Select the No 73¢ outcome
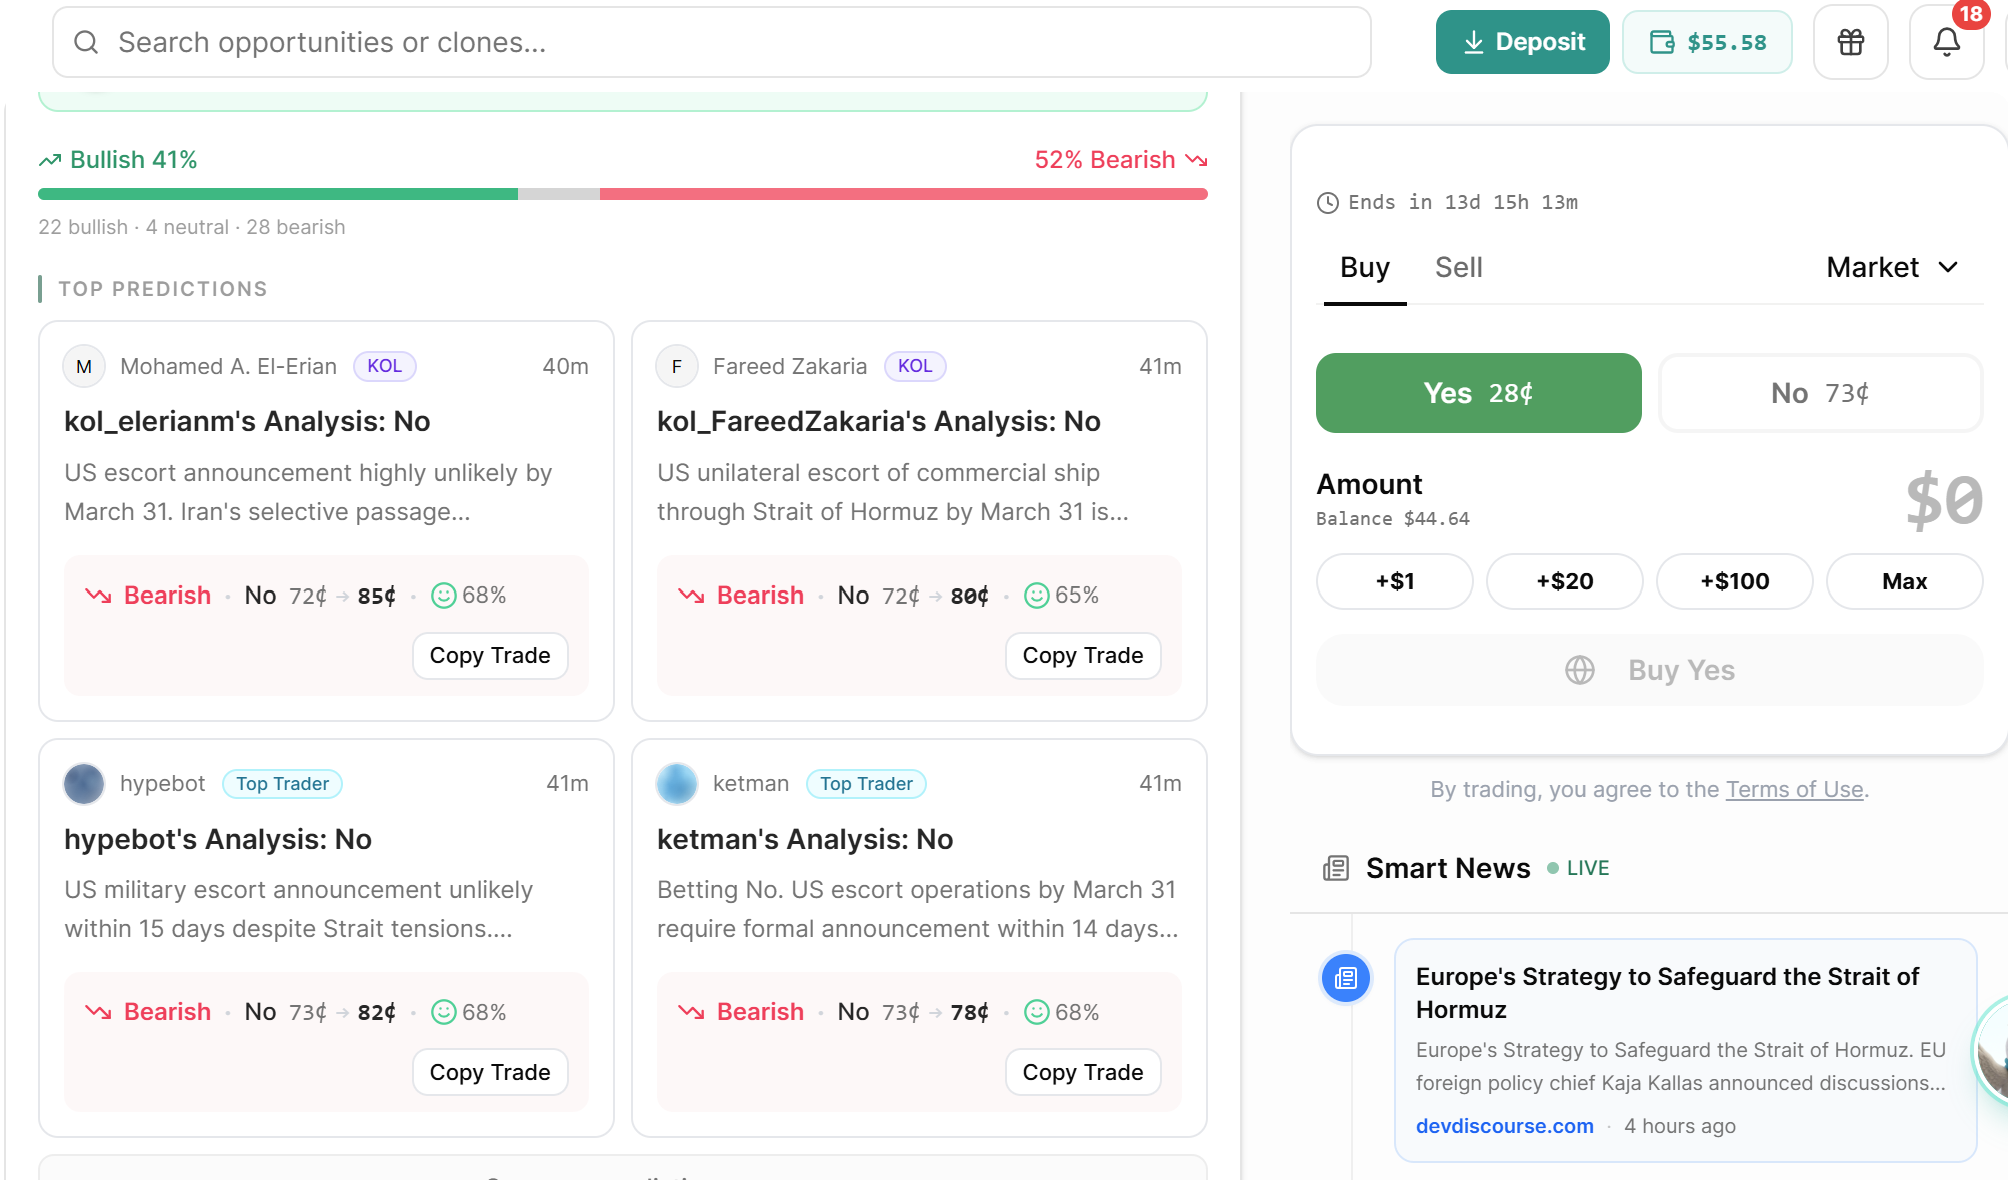Screen dimensions: 2008x1180 [x=1819, y=393]
